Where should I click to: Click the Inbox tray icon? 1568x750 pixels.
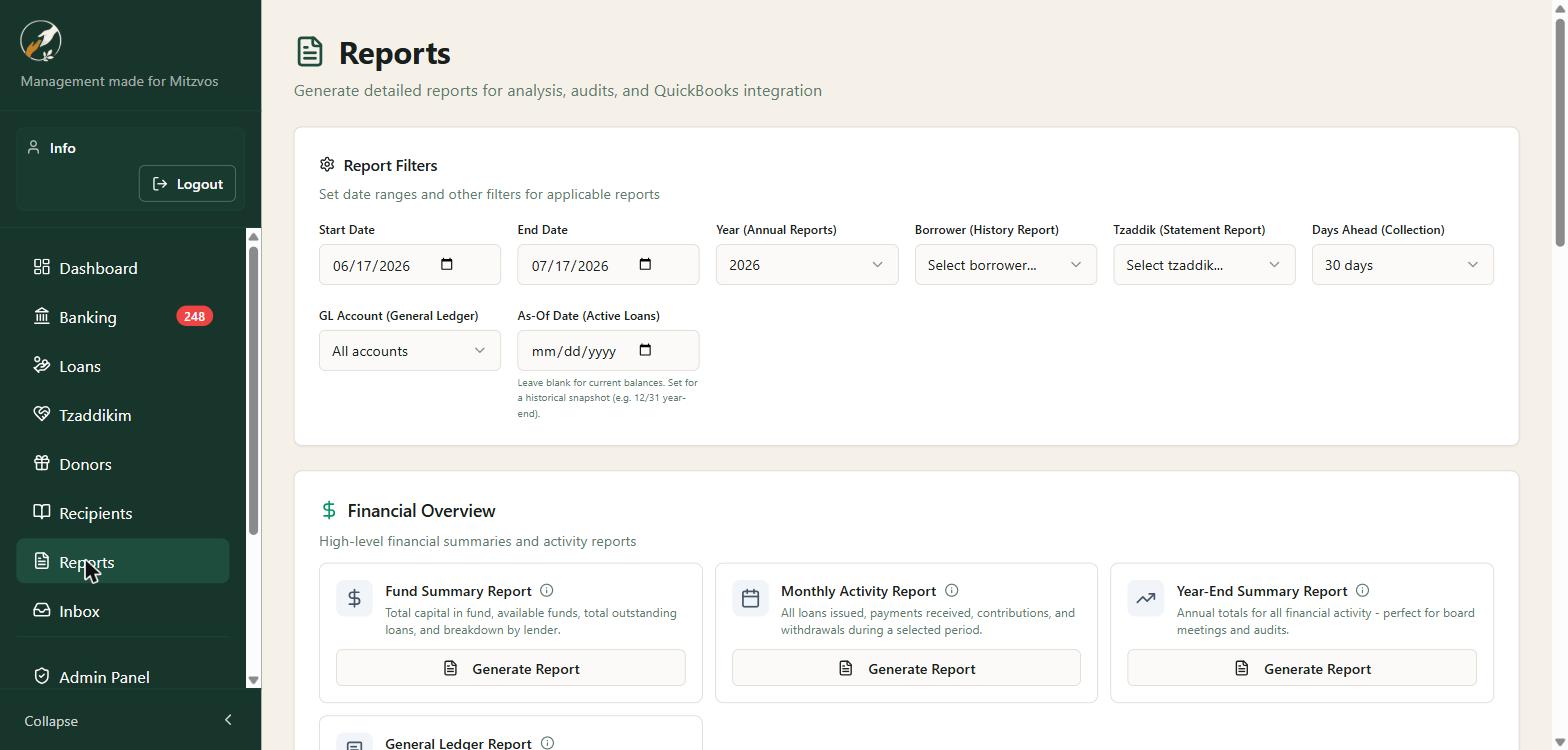click(x=42, y=610)
